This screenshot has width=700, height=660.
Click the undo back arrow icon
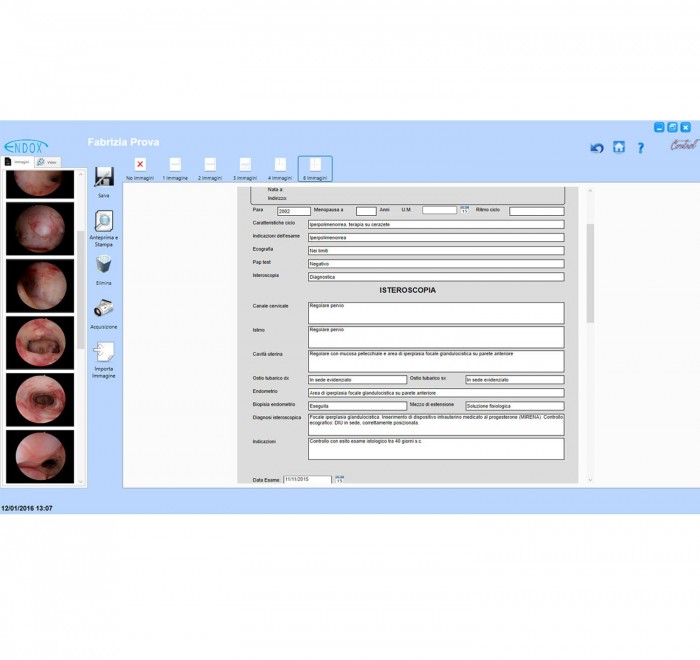[x=597, y=148]
